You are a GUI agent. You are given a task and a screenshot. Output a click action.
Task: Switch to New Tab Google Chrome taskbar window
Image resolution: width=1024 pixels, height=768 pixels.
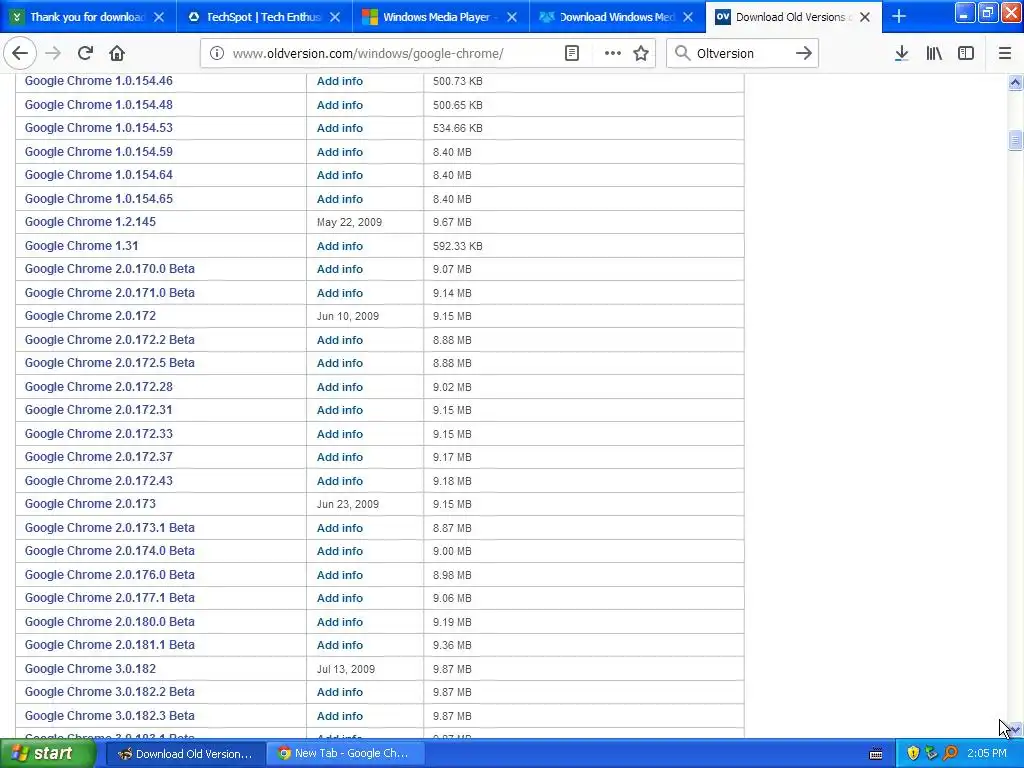(344, 754)
